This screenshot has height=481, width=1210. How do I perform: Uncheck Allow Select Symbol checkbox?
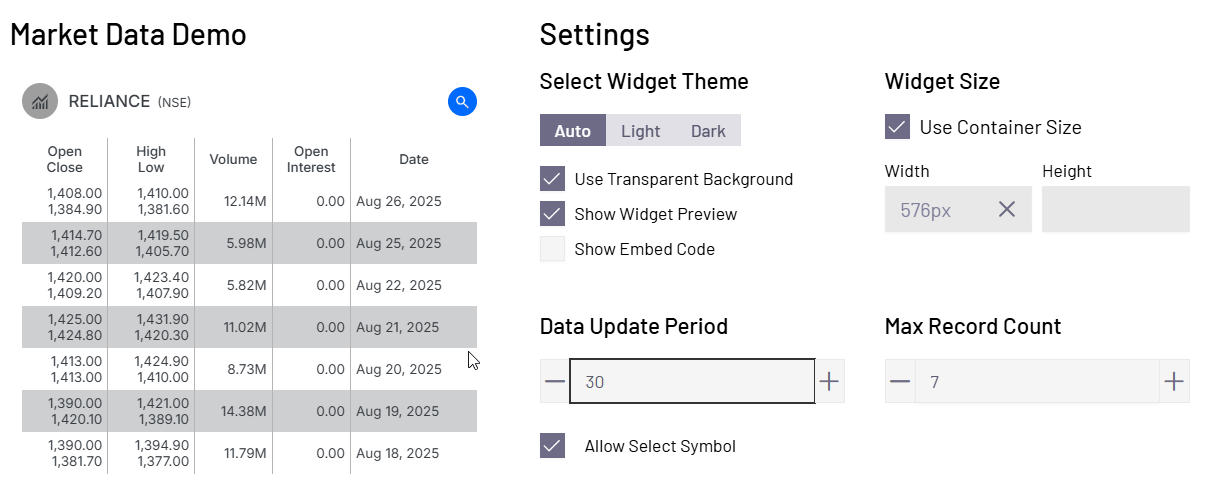(x=553, y=445)
